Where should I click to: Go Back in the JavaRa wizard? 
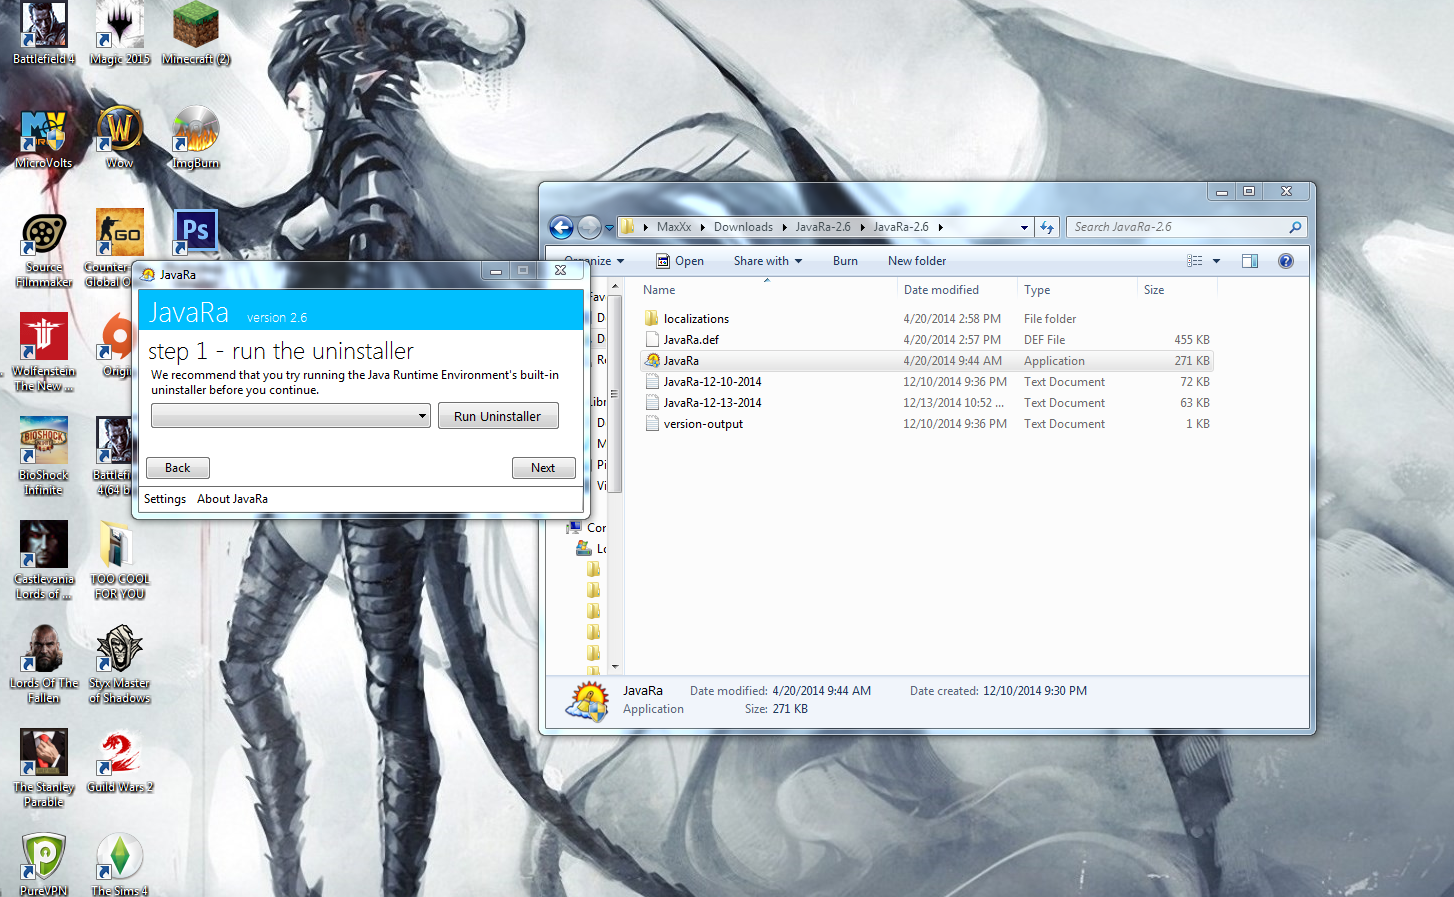tap(178, 468)
